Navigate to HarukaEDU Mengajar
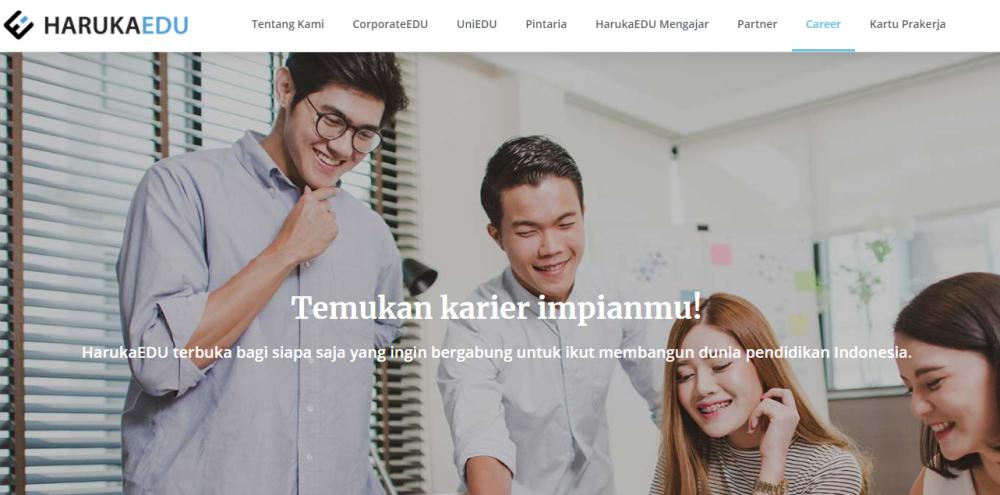This screenshot has width=1000, height=495. 652,24
